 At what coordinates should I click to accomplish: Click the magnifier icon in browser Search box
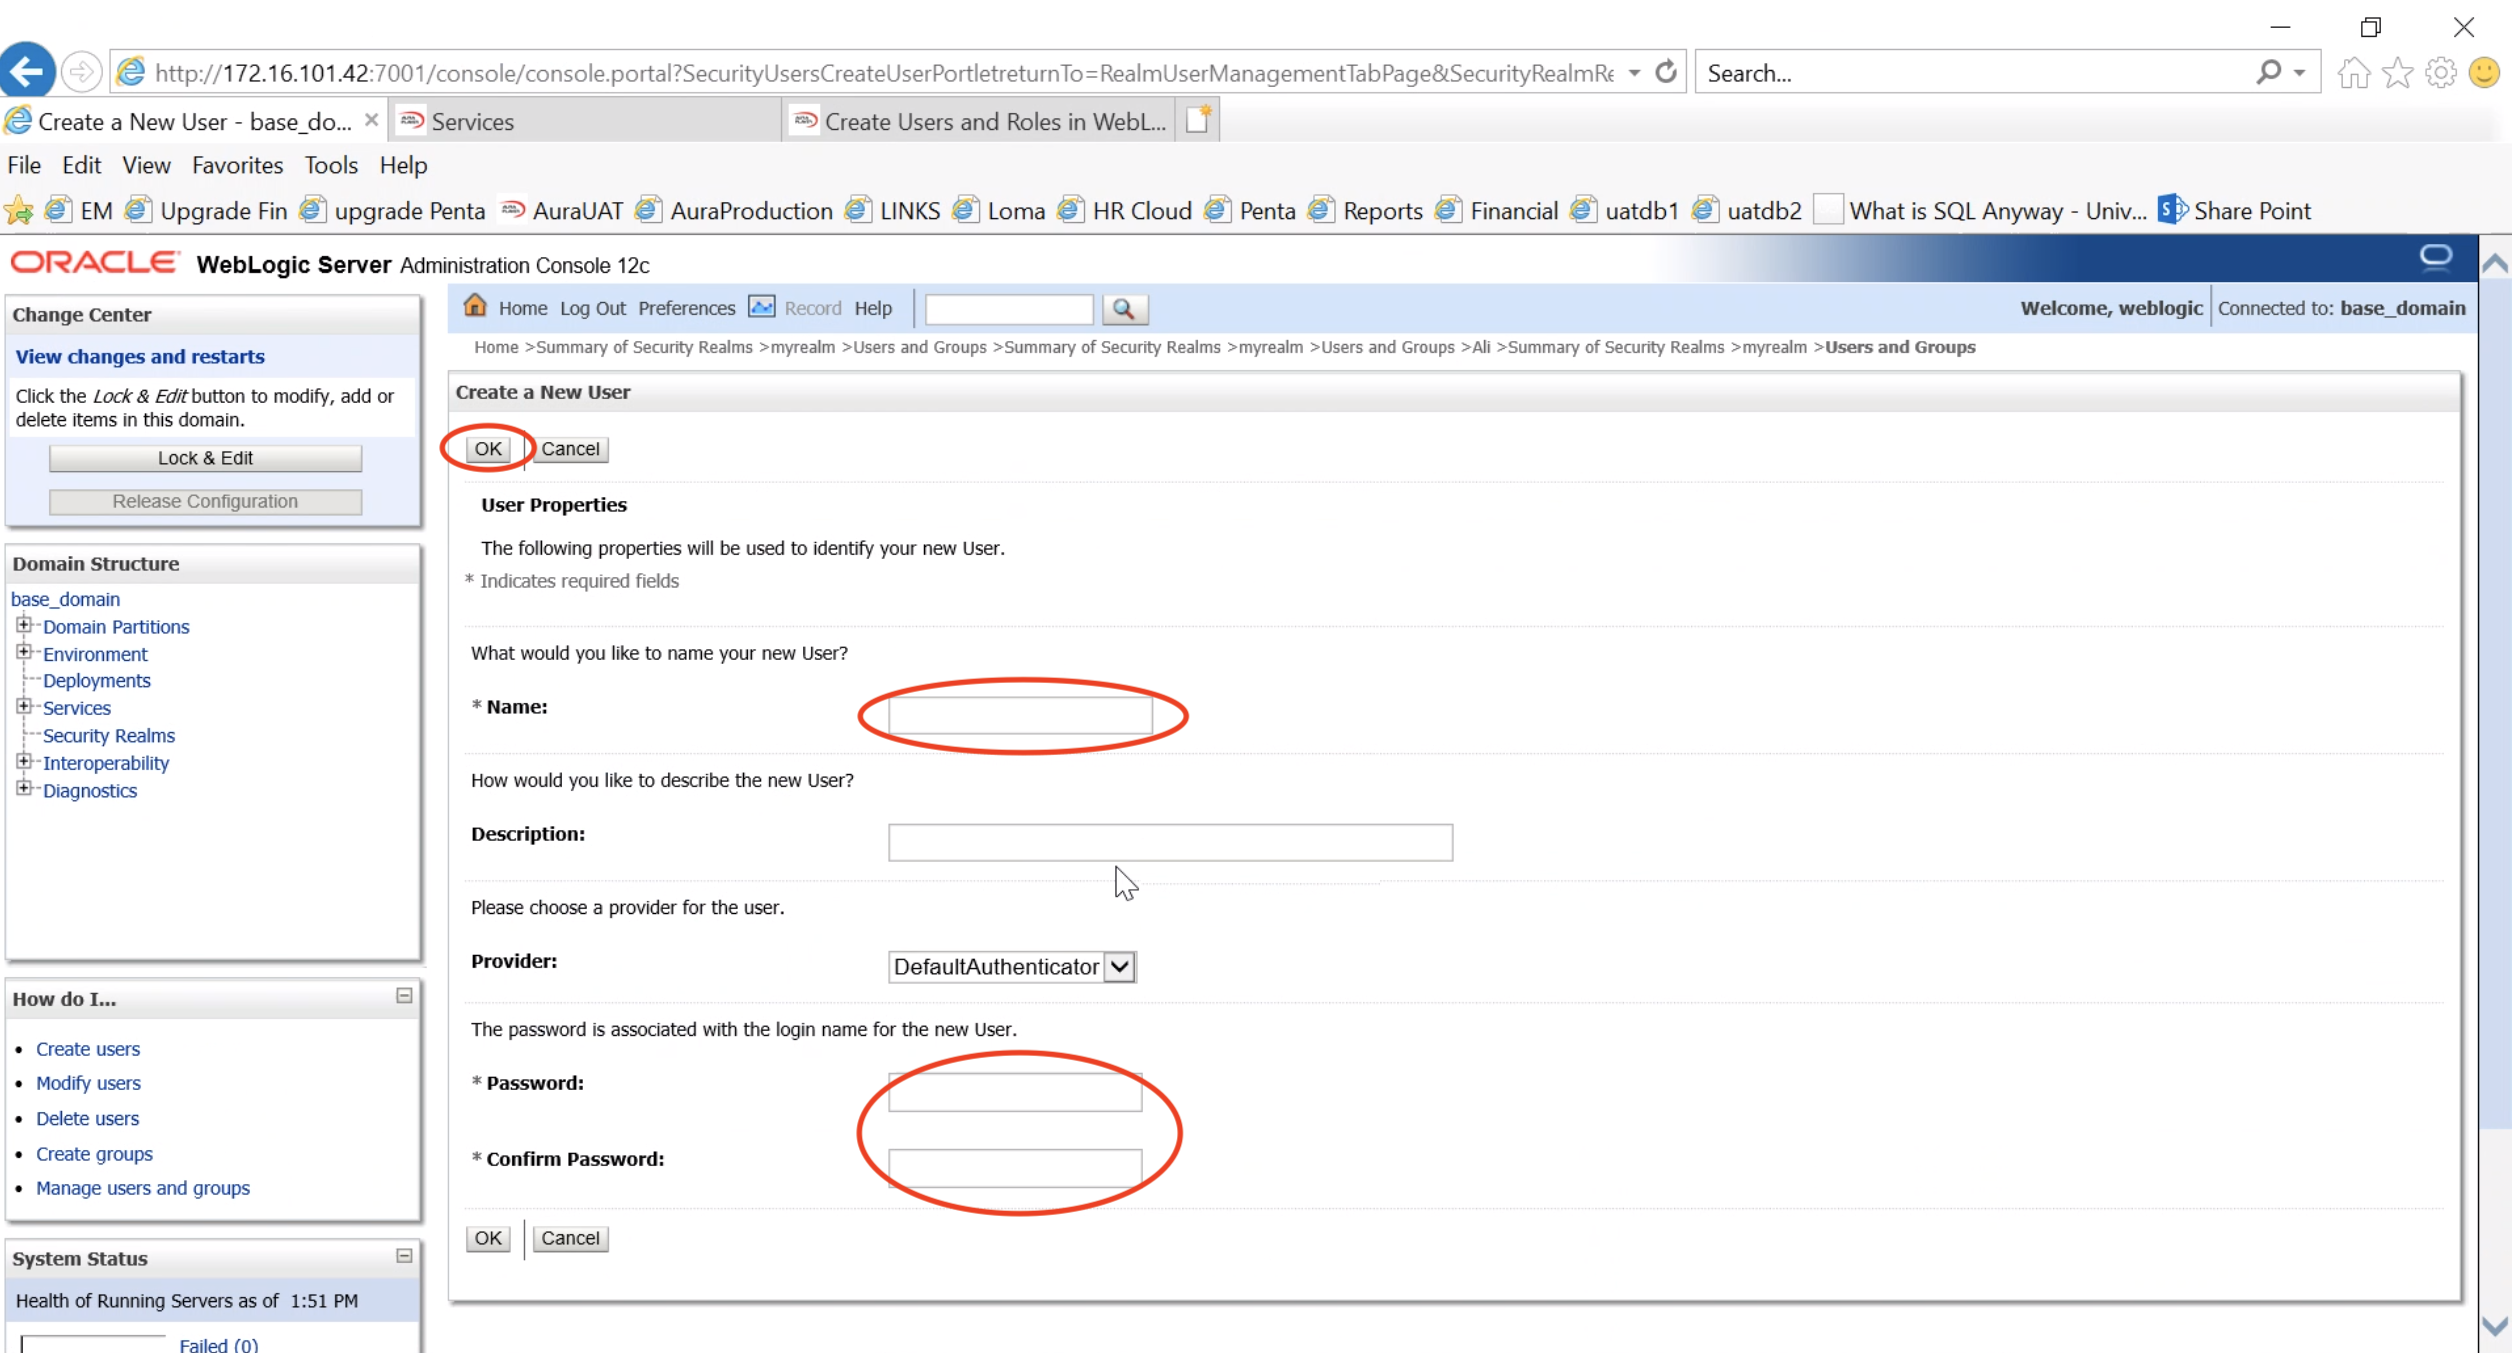2269,72
